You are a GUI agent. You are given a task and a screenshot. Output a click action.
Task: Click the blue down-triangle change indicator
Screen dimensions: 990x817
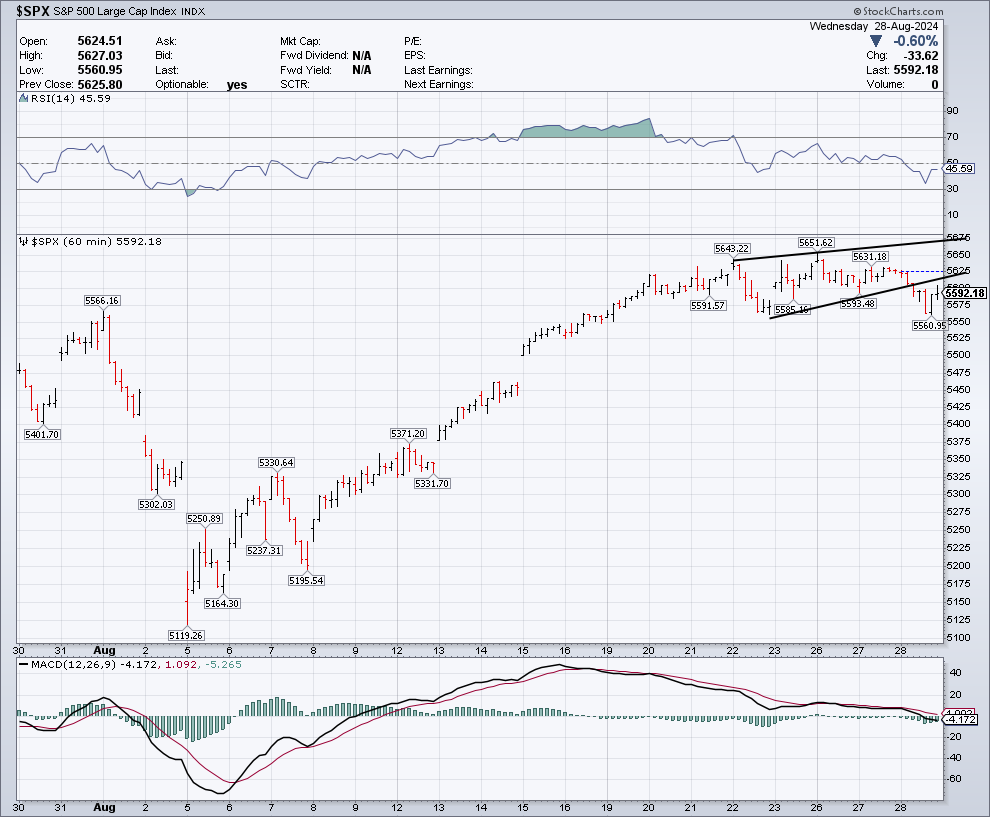[877, 42]
